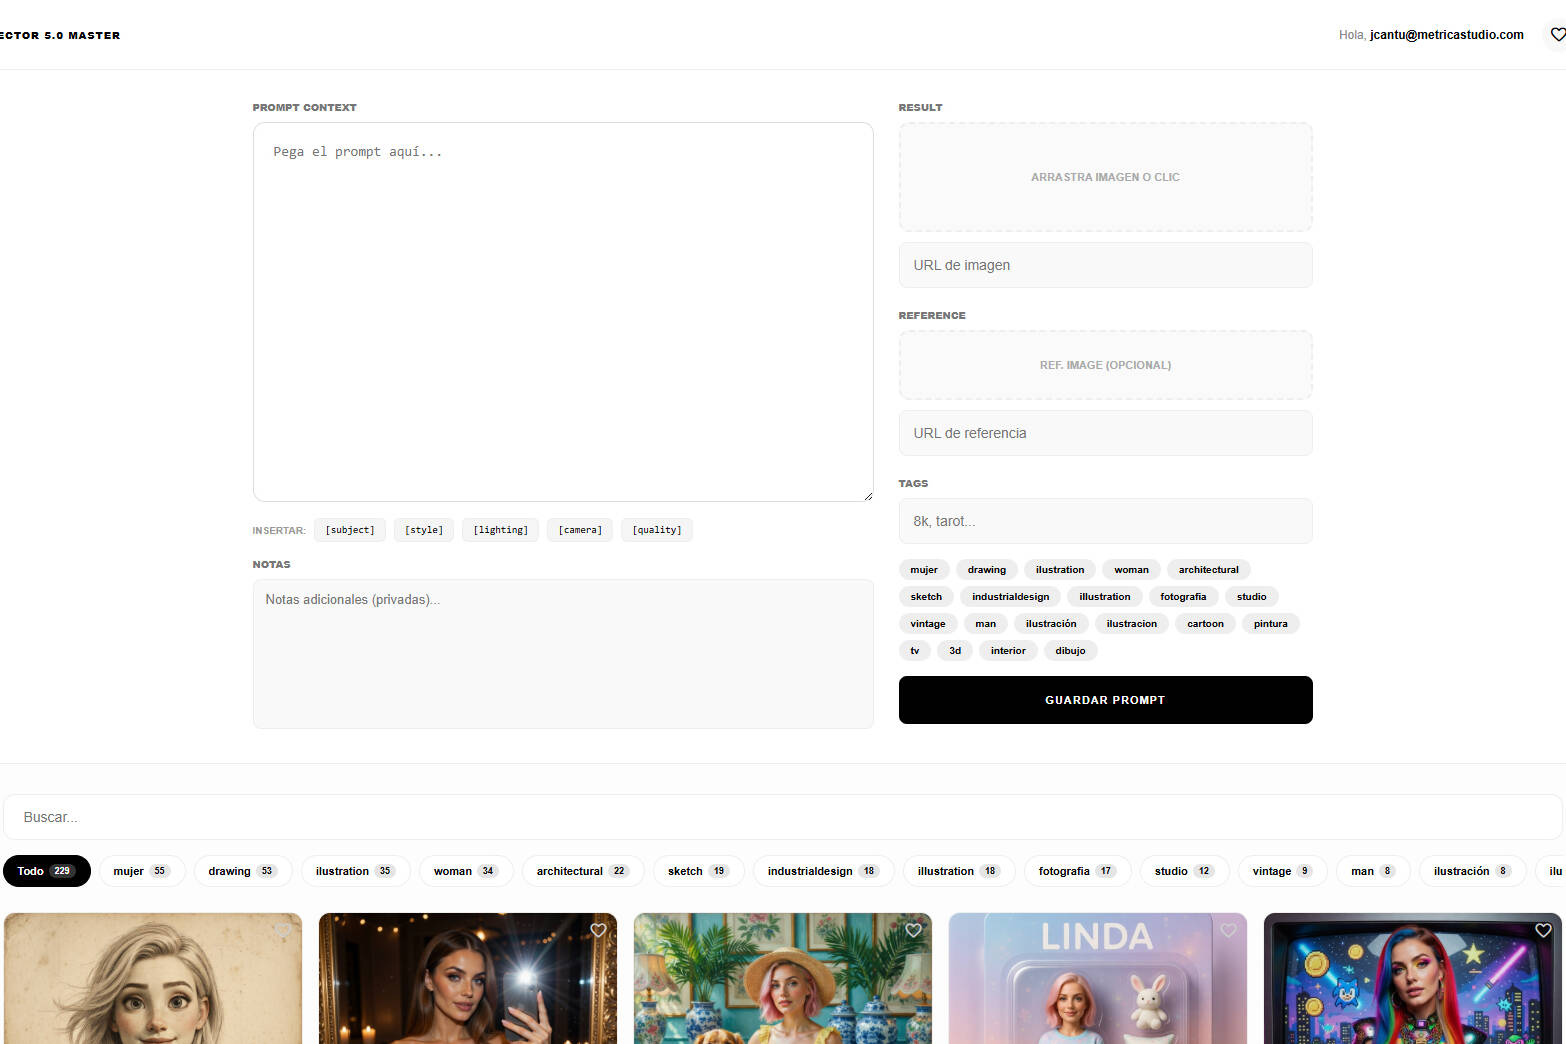Favorite the straw hat woman image
The width and height of the screenshot is (1566, 1044).
pyautogui.click(x=913, y=930)
